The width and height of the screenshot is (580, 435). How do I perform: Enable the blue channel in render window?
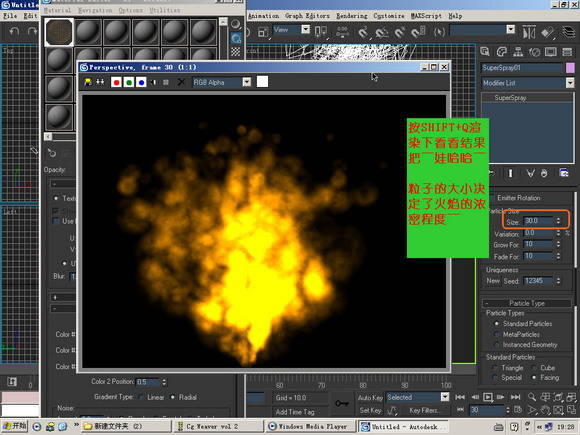point(141,82)
